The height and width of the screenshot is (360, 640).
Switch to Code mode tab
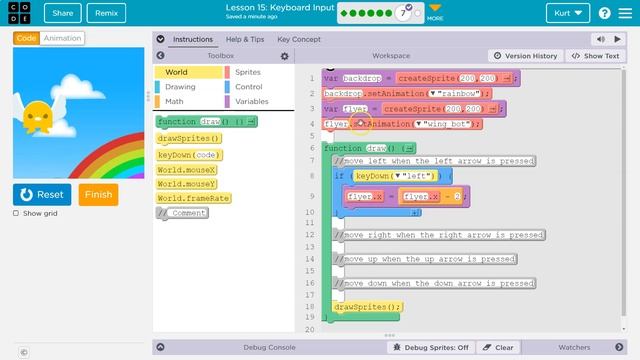click(x=27, y=38)
